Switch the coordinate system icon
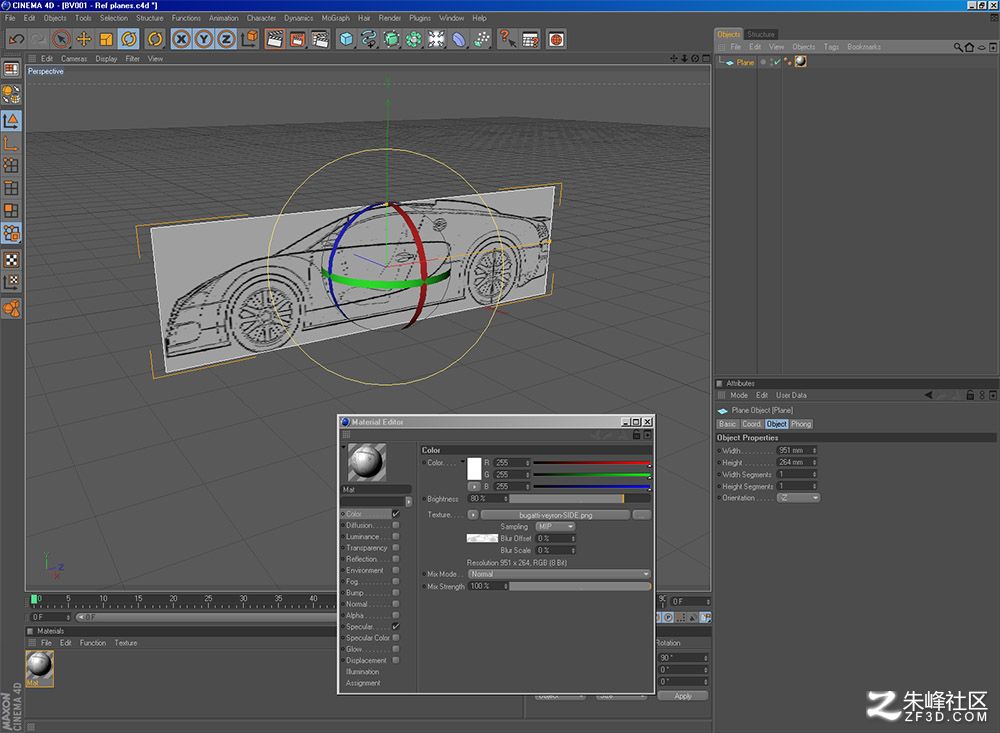This screenshot has width=1000, height=733. point(249,40)
